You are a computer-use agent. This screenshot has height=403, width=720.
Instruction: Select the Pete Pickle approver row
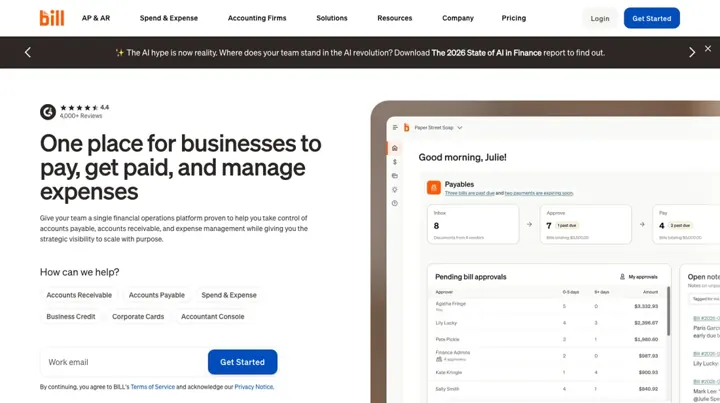coord(546,340)
